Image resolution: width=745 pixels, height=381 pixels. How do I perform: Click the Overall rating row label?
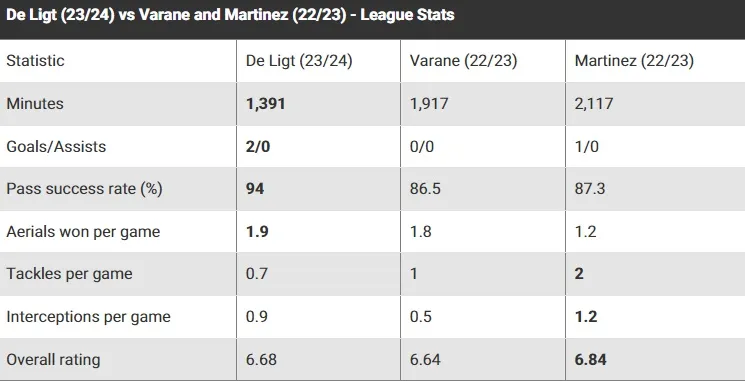point(53,360)
